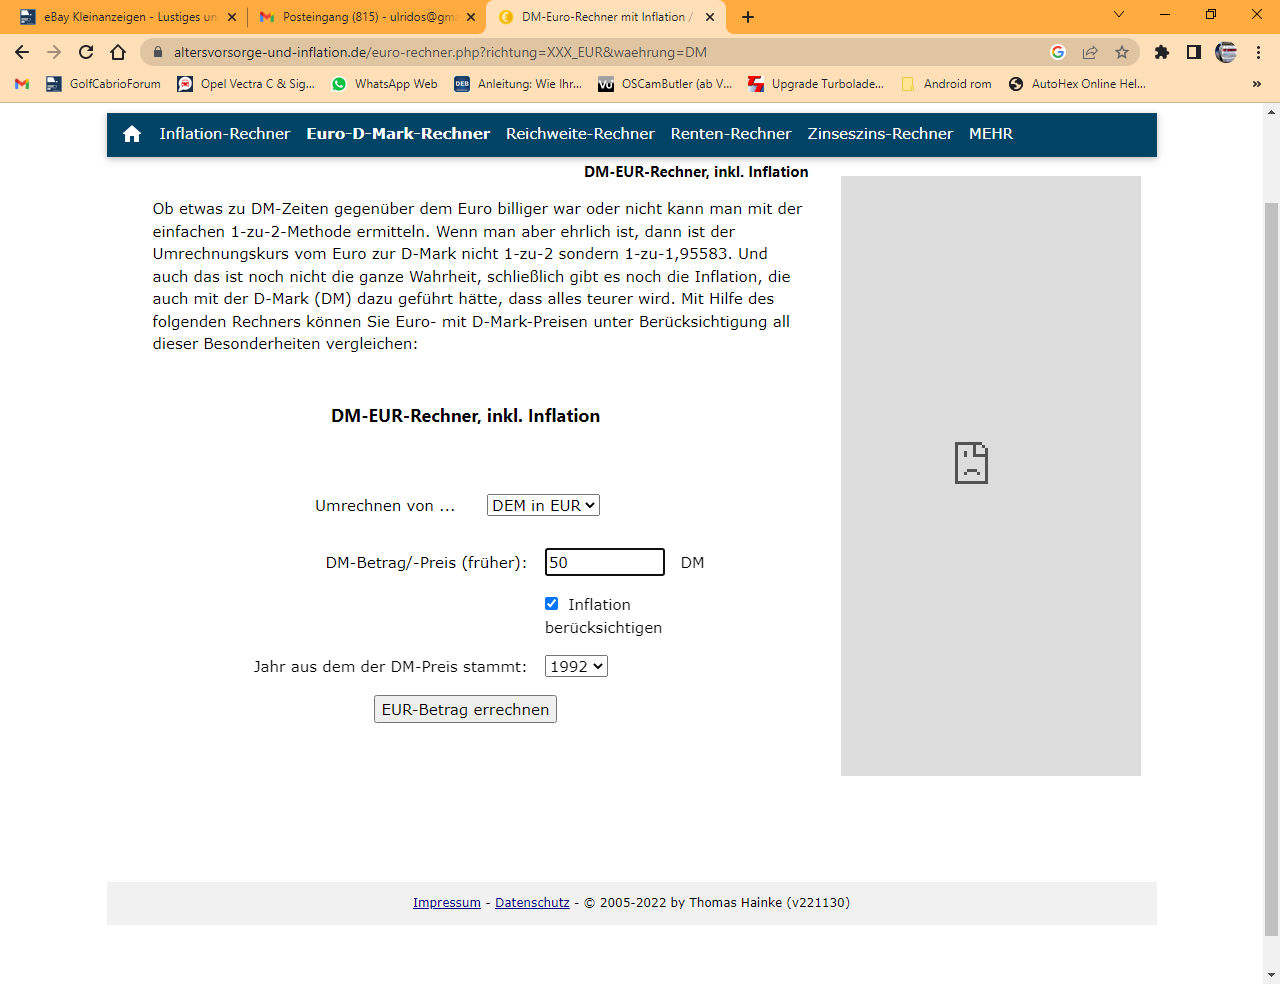This screenshot has height=984, width=1280.
Task: Expand the year 1992 dropdown
Action: (x=576, y=667)
